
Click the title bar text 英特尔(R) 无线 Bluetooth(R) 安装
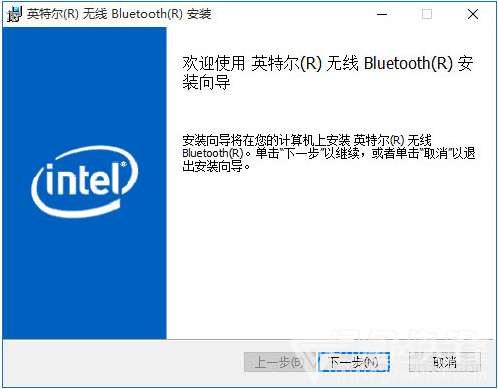(119, 14)
